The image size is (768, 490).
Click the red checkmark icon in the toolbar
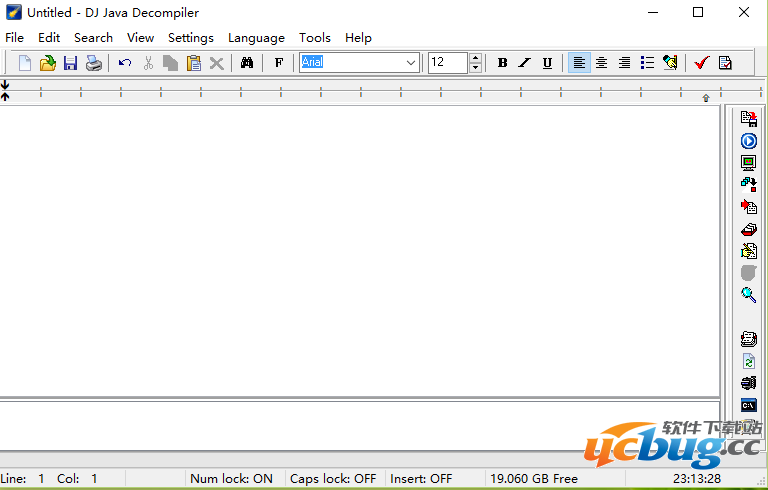coord(701,63)
